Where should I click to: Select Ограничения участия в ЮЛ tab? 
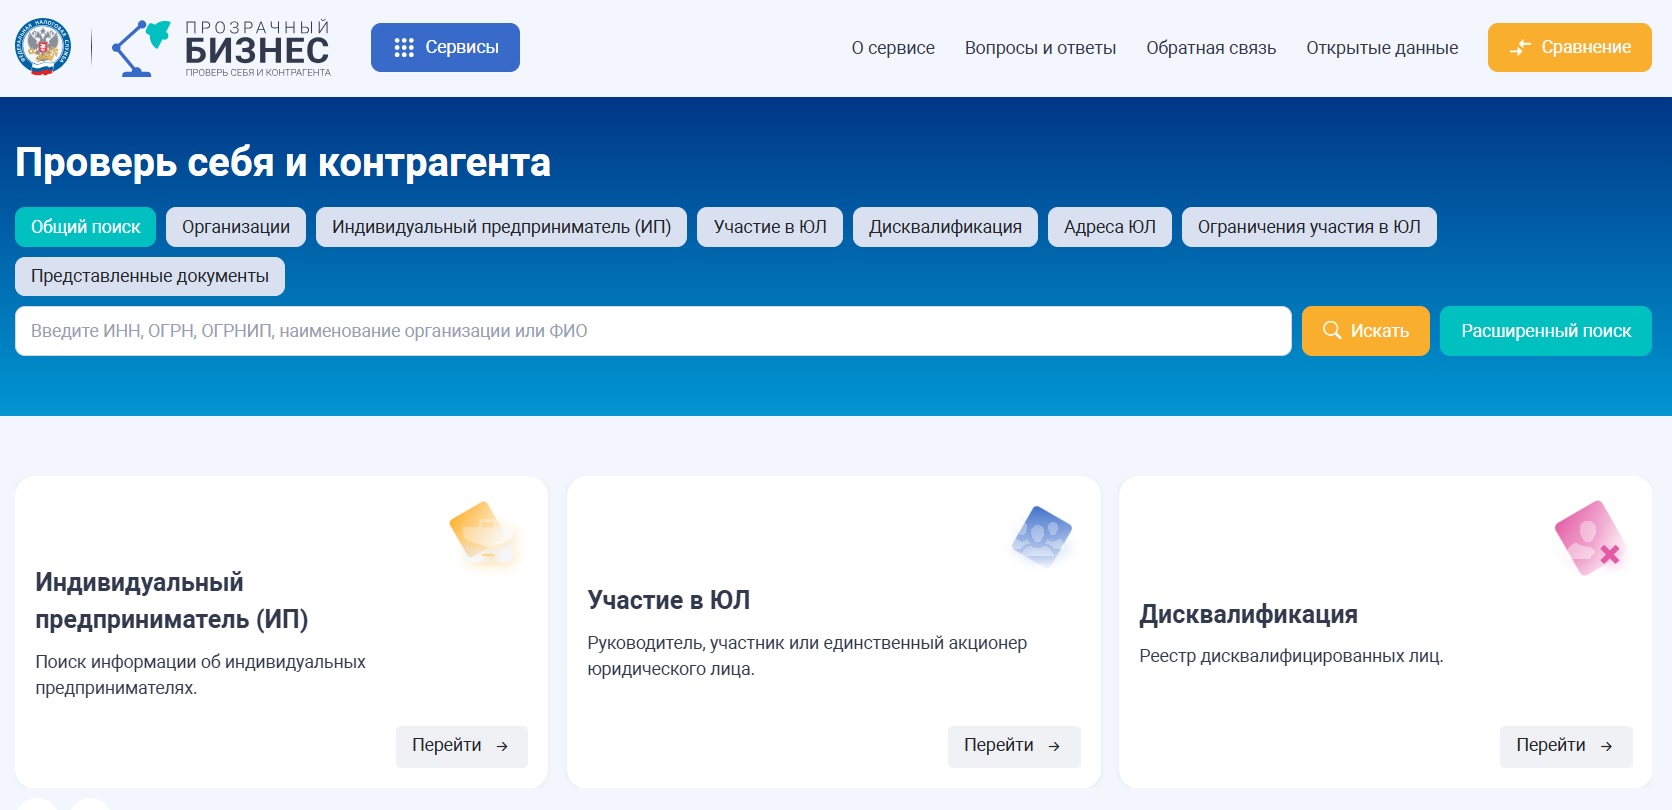(x=1309, y=227)
